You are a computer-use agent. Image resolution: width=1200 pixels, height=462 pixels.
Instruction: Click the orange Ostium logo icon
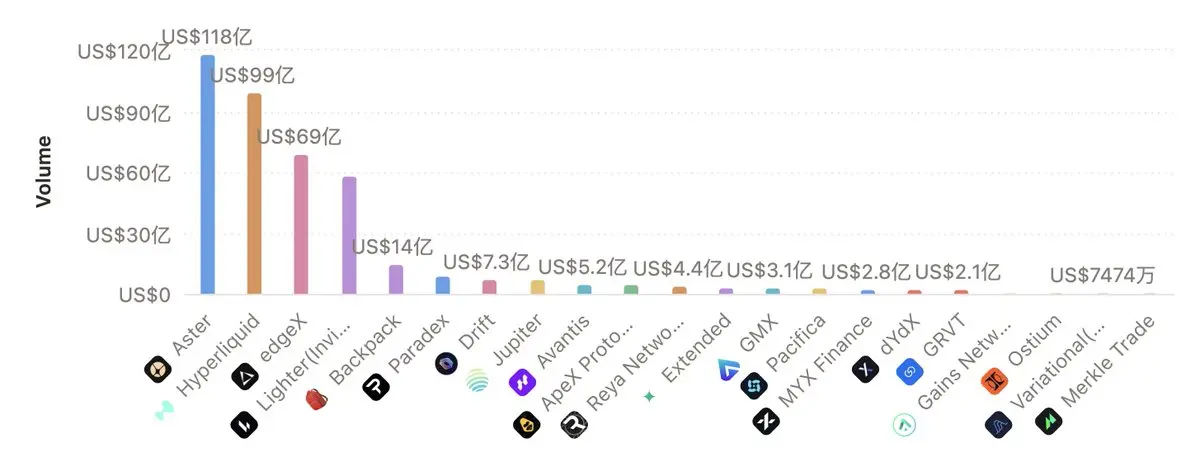994,381
